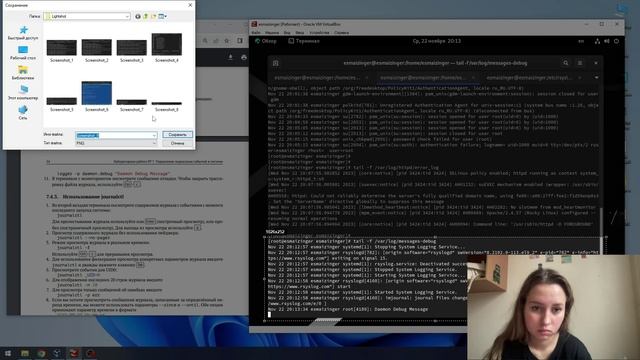
Task: Switch to the third terminal tab
Action: [x=529, y=78]
